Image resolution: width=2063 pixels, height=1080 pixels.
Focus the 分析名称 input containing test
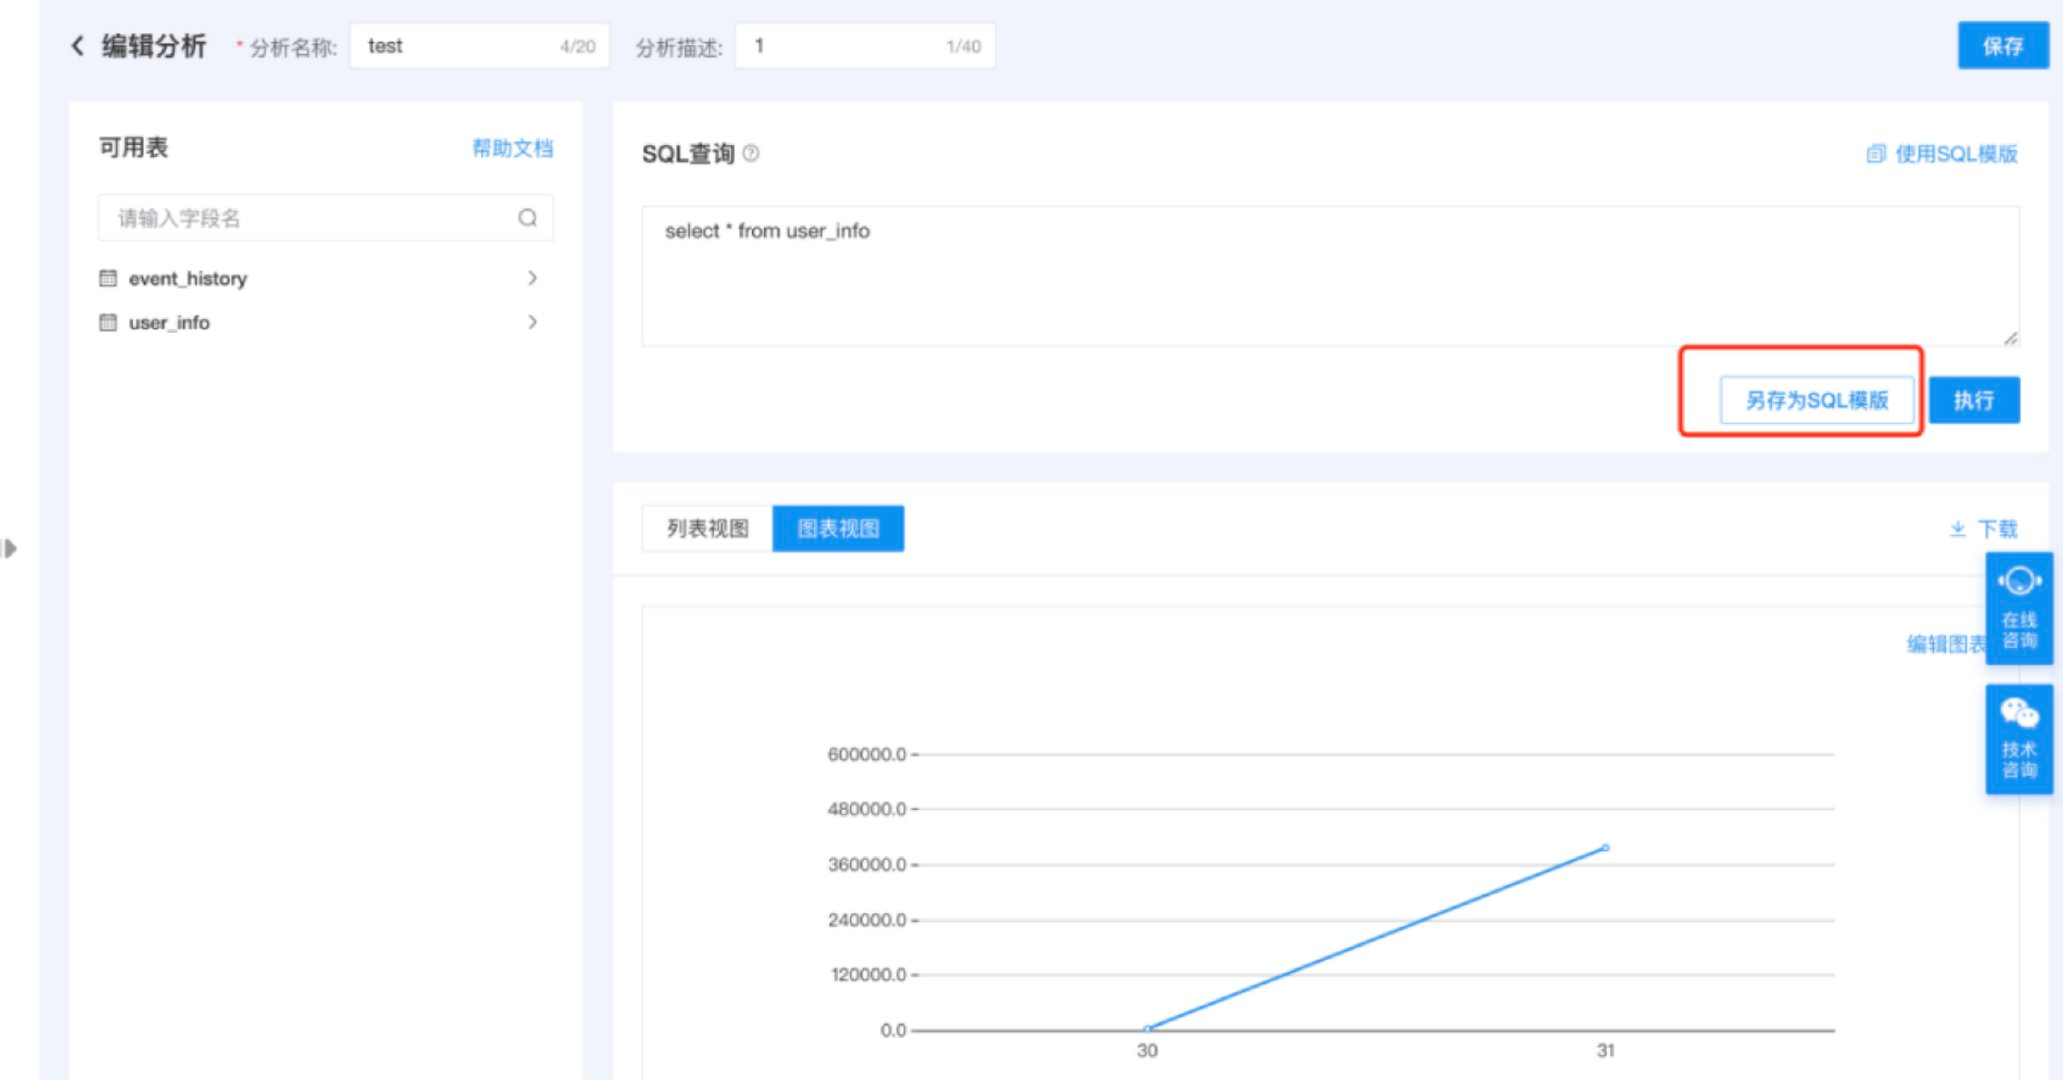(x=480, y=46)
